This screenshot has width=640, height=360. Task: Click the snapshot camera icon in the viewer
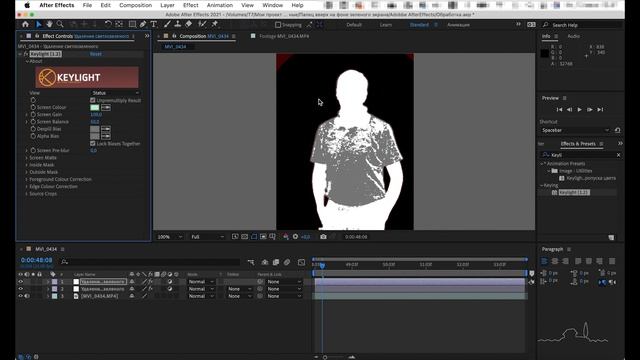pos(323,237)
